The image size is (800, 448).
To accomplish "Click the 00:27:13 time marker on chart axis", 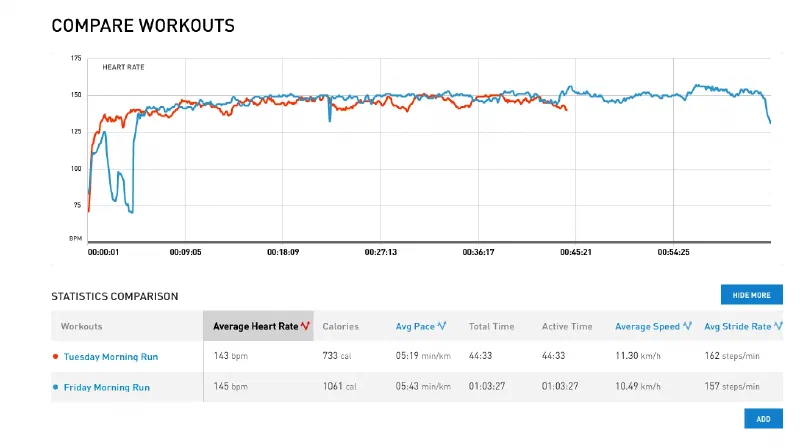I will point(380,252).
